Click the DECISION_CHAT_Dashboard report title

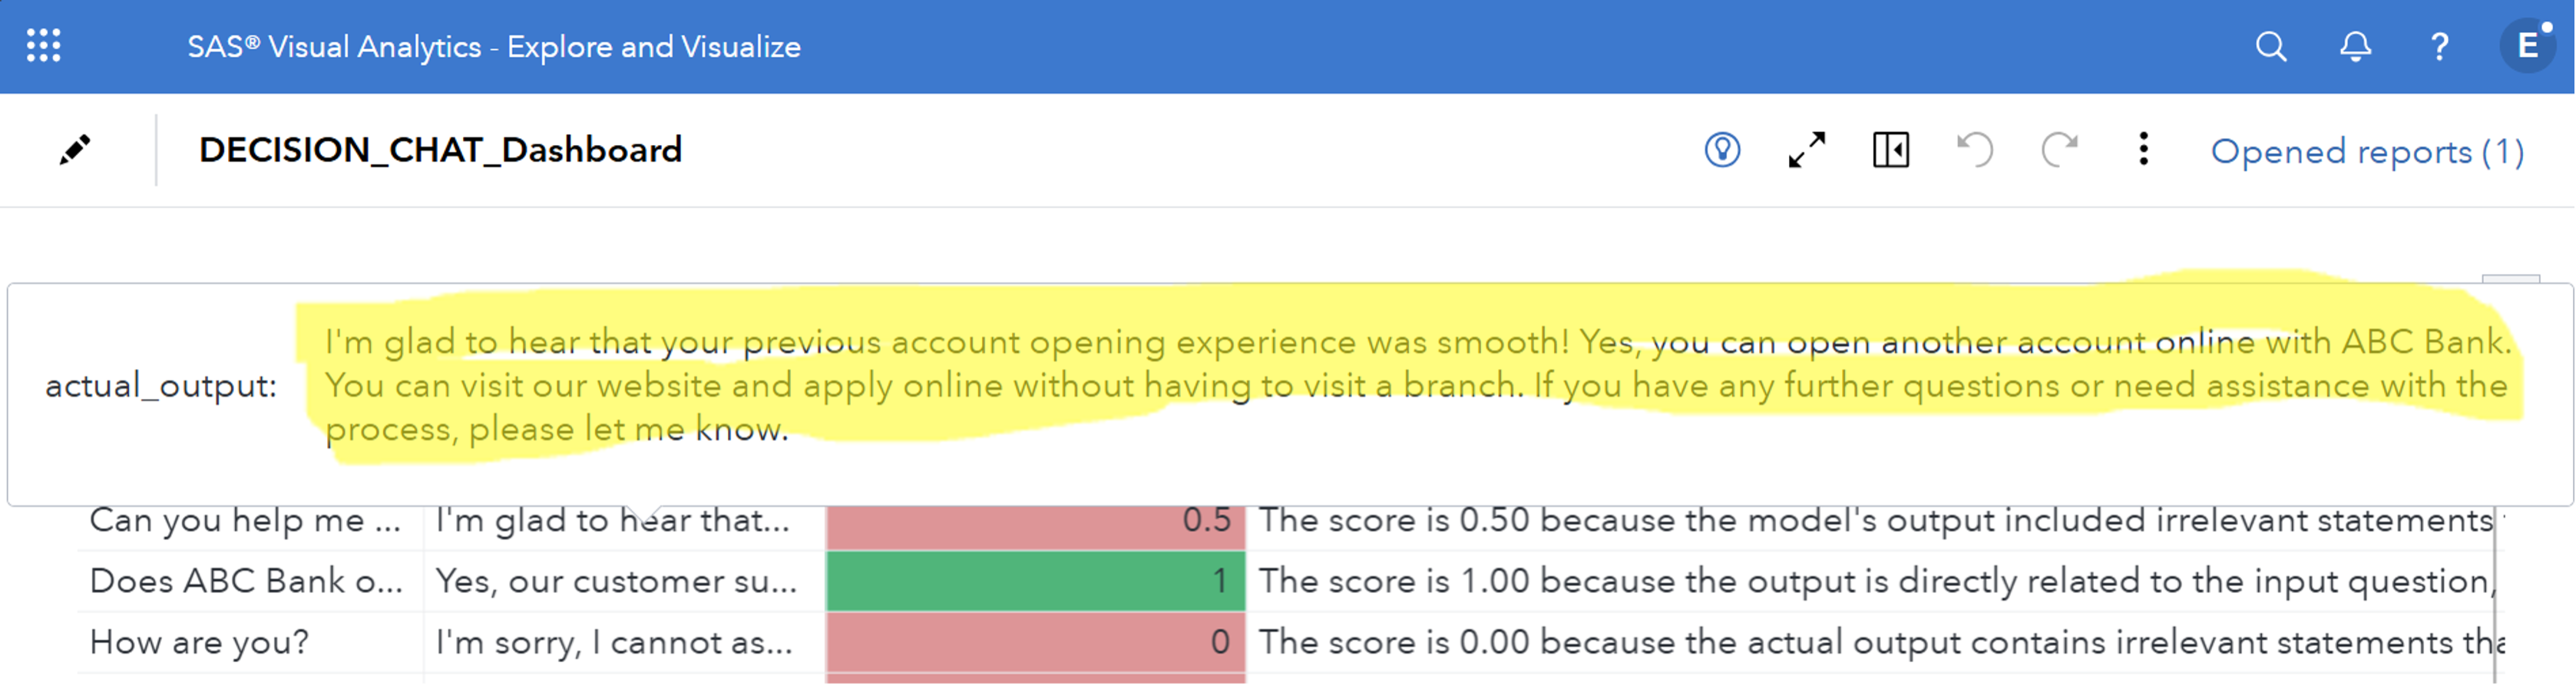click(x=440, y=150)
